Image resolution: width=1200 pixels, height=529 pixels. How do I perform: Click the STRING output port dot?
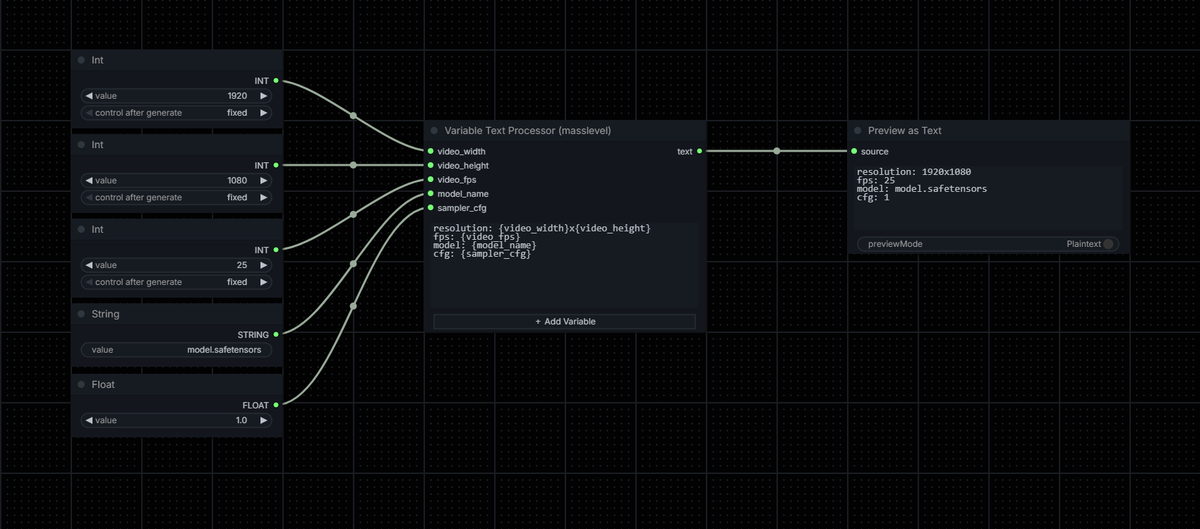click(275, 334)
